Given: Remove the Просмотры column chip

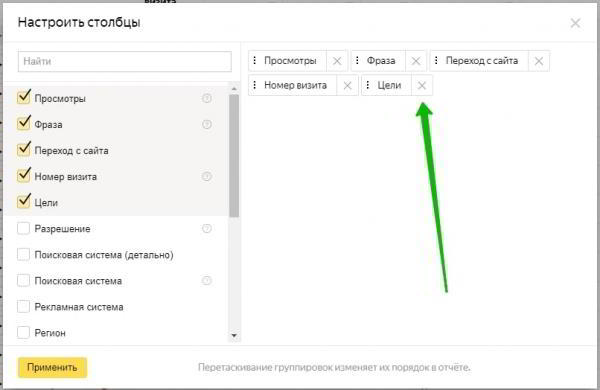Looking at the screenshot, I should (337, 61).
